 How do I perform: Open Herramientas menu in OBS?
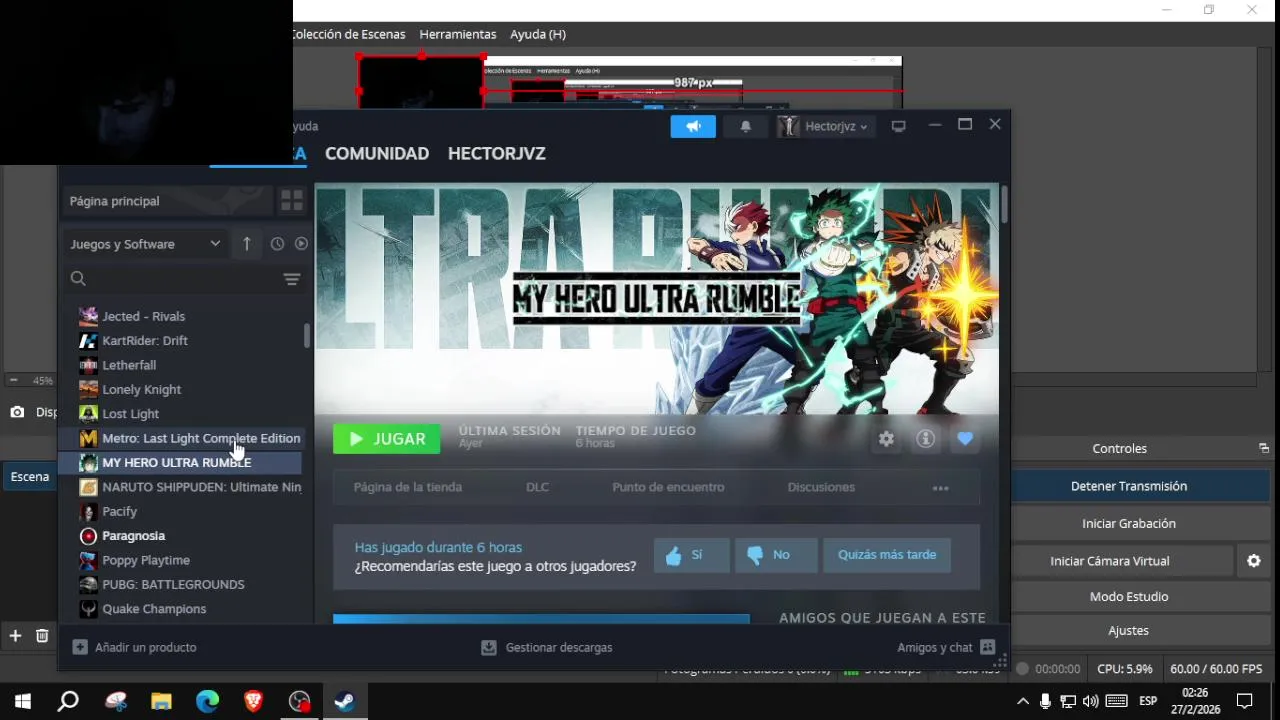(458, 34)
